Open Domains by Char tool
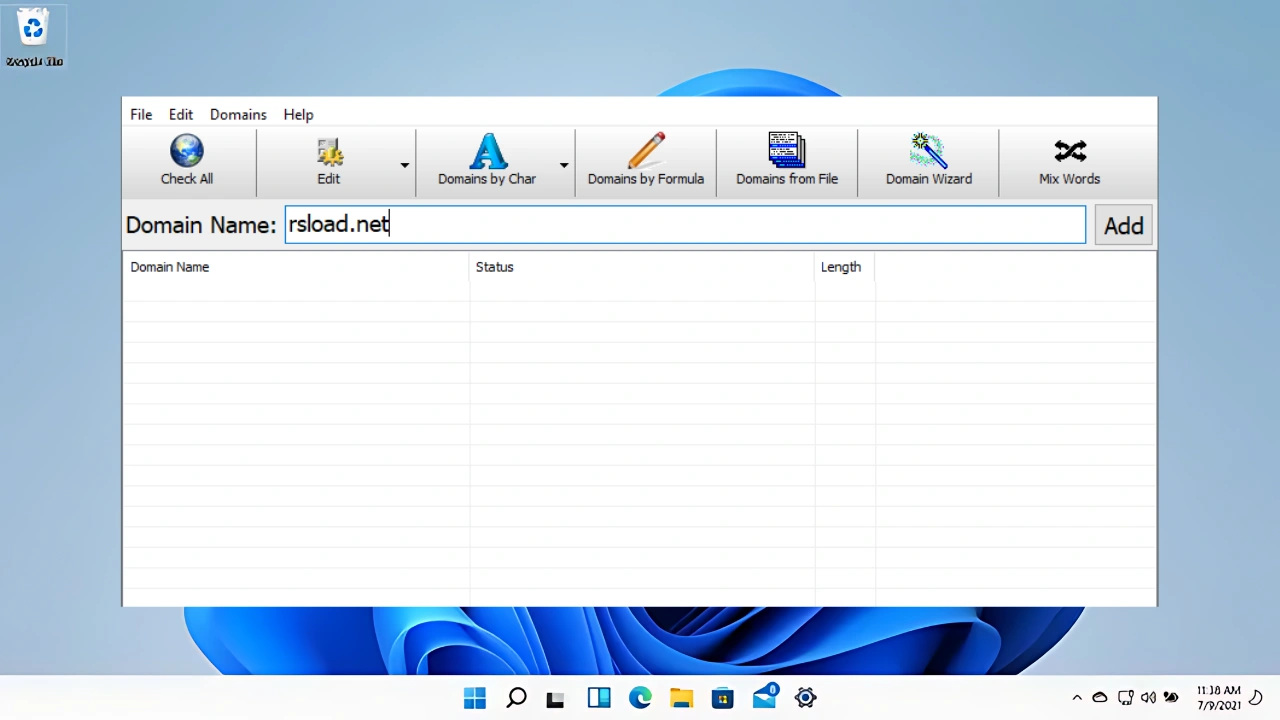This screenshot has height=720, width=1280. tap(487, 162)
